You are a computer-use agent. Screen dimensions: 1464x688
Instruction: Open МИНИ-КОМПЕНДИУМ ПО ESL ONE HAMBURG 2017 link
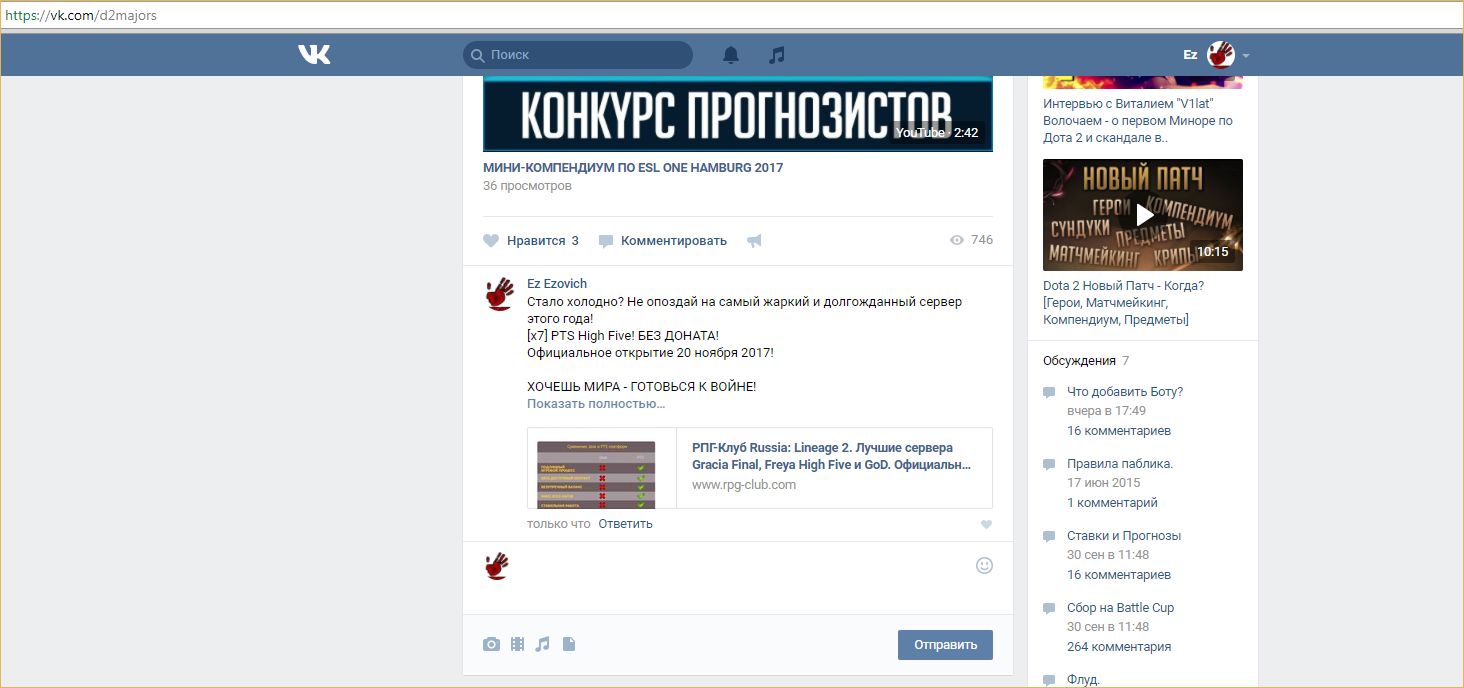pos(633,168)
